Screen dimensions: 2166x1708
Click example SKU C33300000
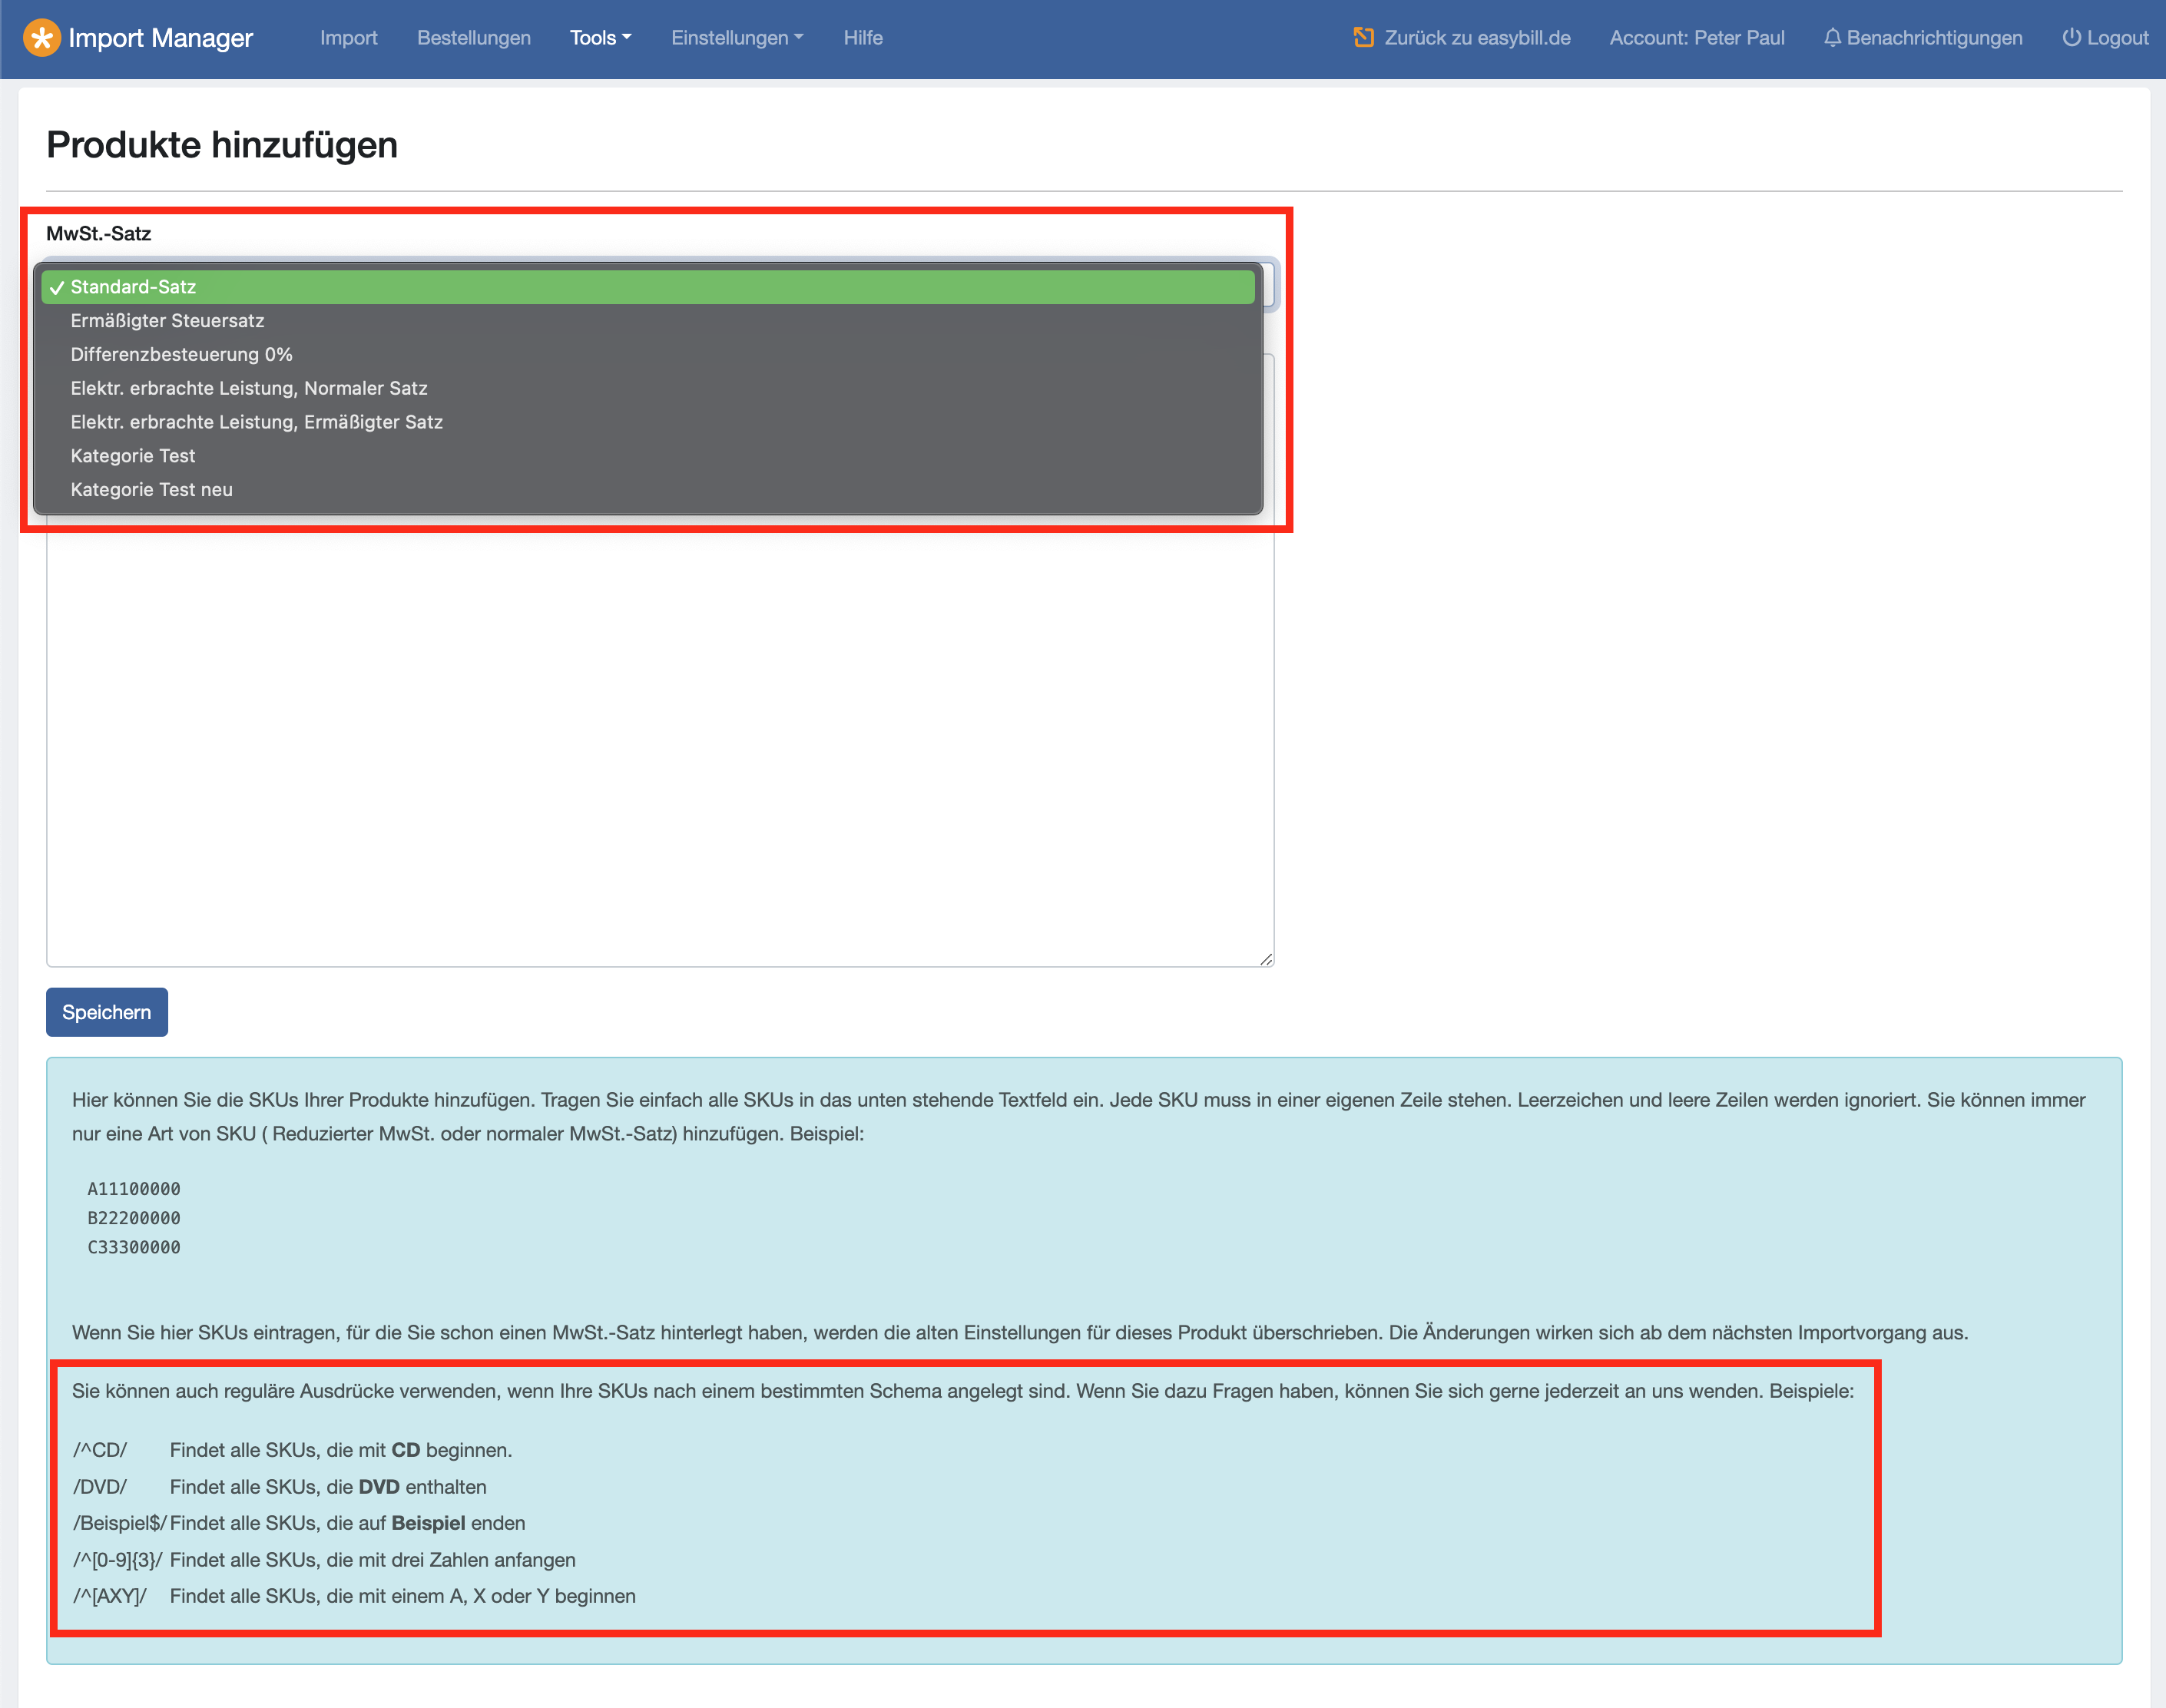click(134, 1247)
